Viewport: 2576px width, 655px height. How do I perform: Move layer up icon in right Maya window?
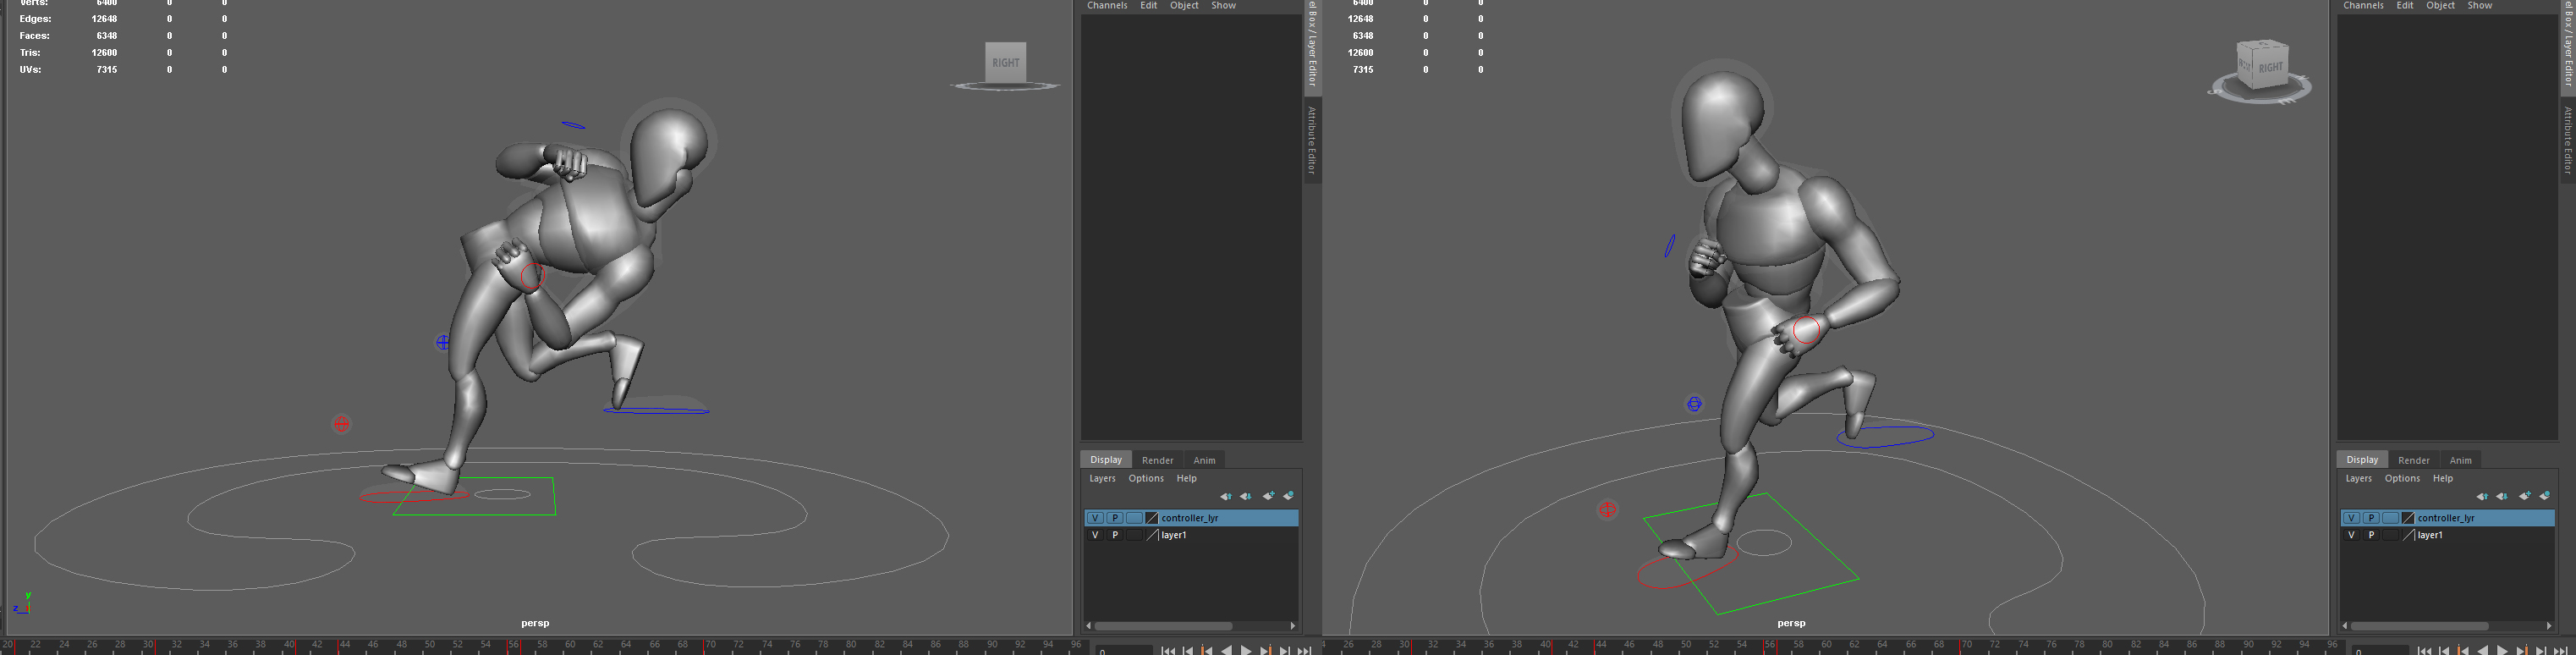coord(2481,496)
